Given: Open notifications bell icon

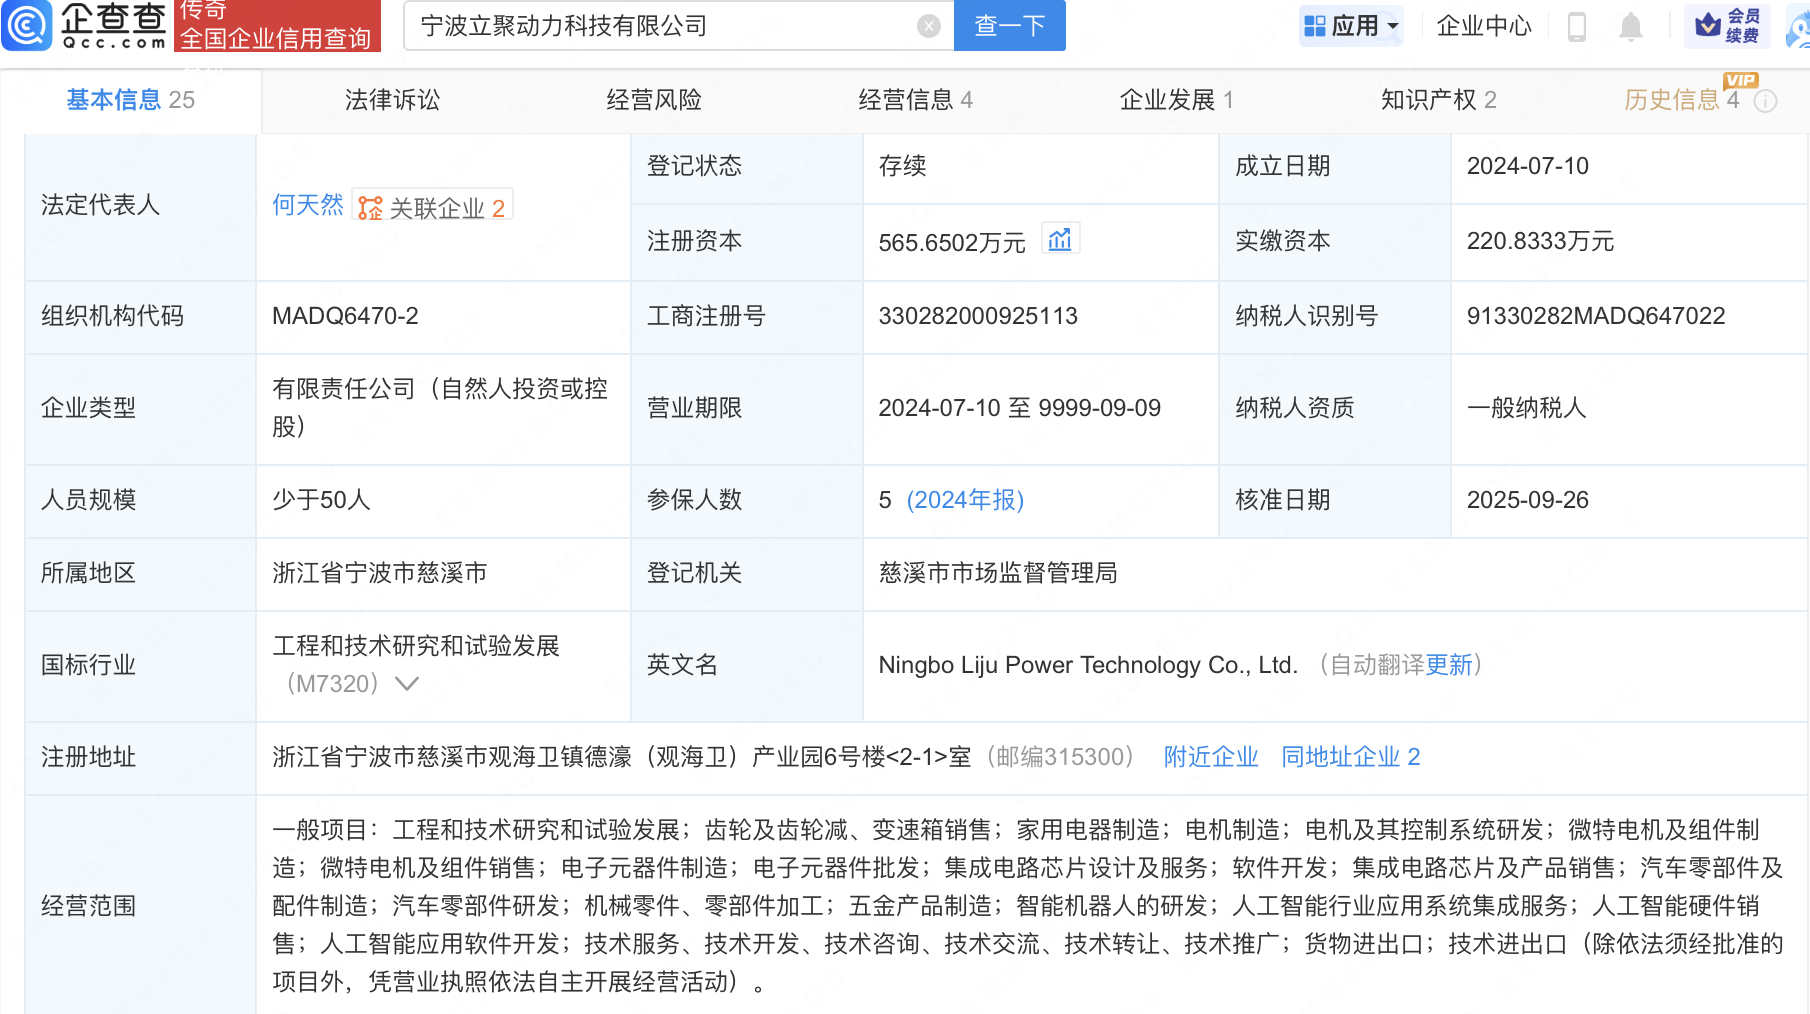Looking at the screenshot, I should pos(1630,26).
